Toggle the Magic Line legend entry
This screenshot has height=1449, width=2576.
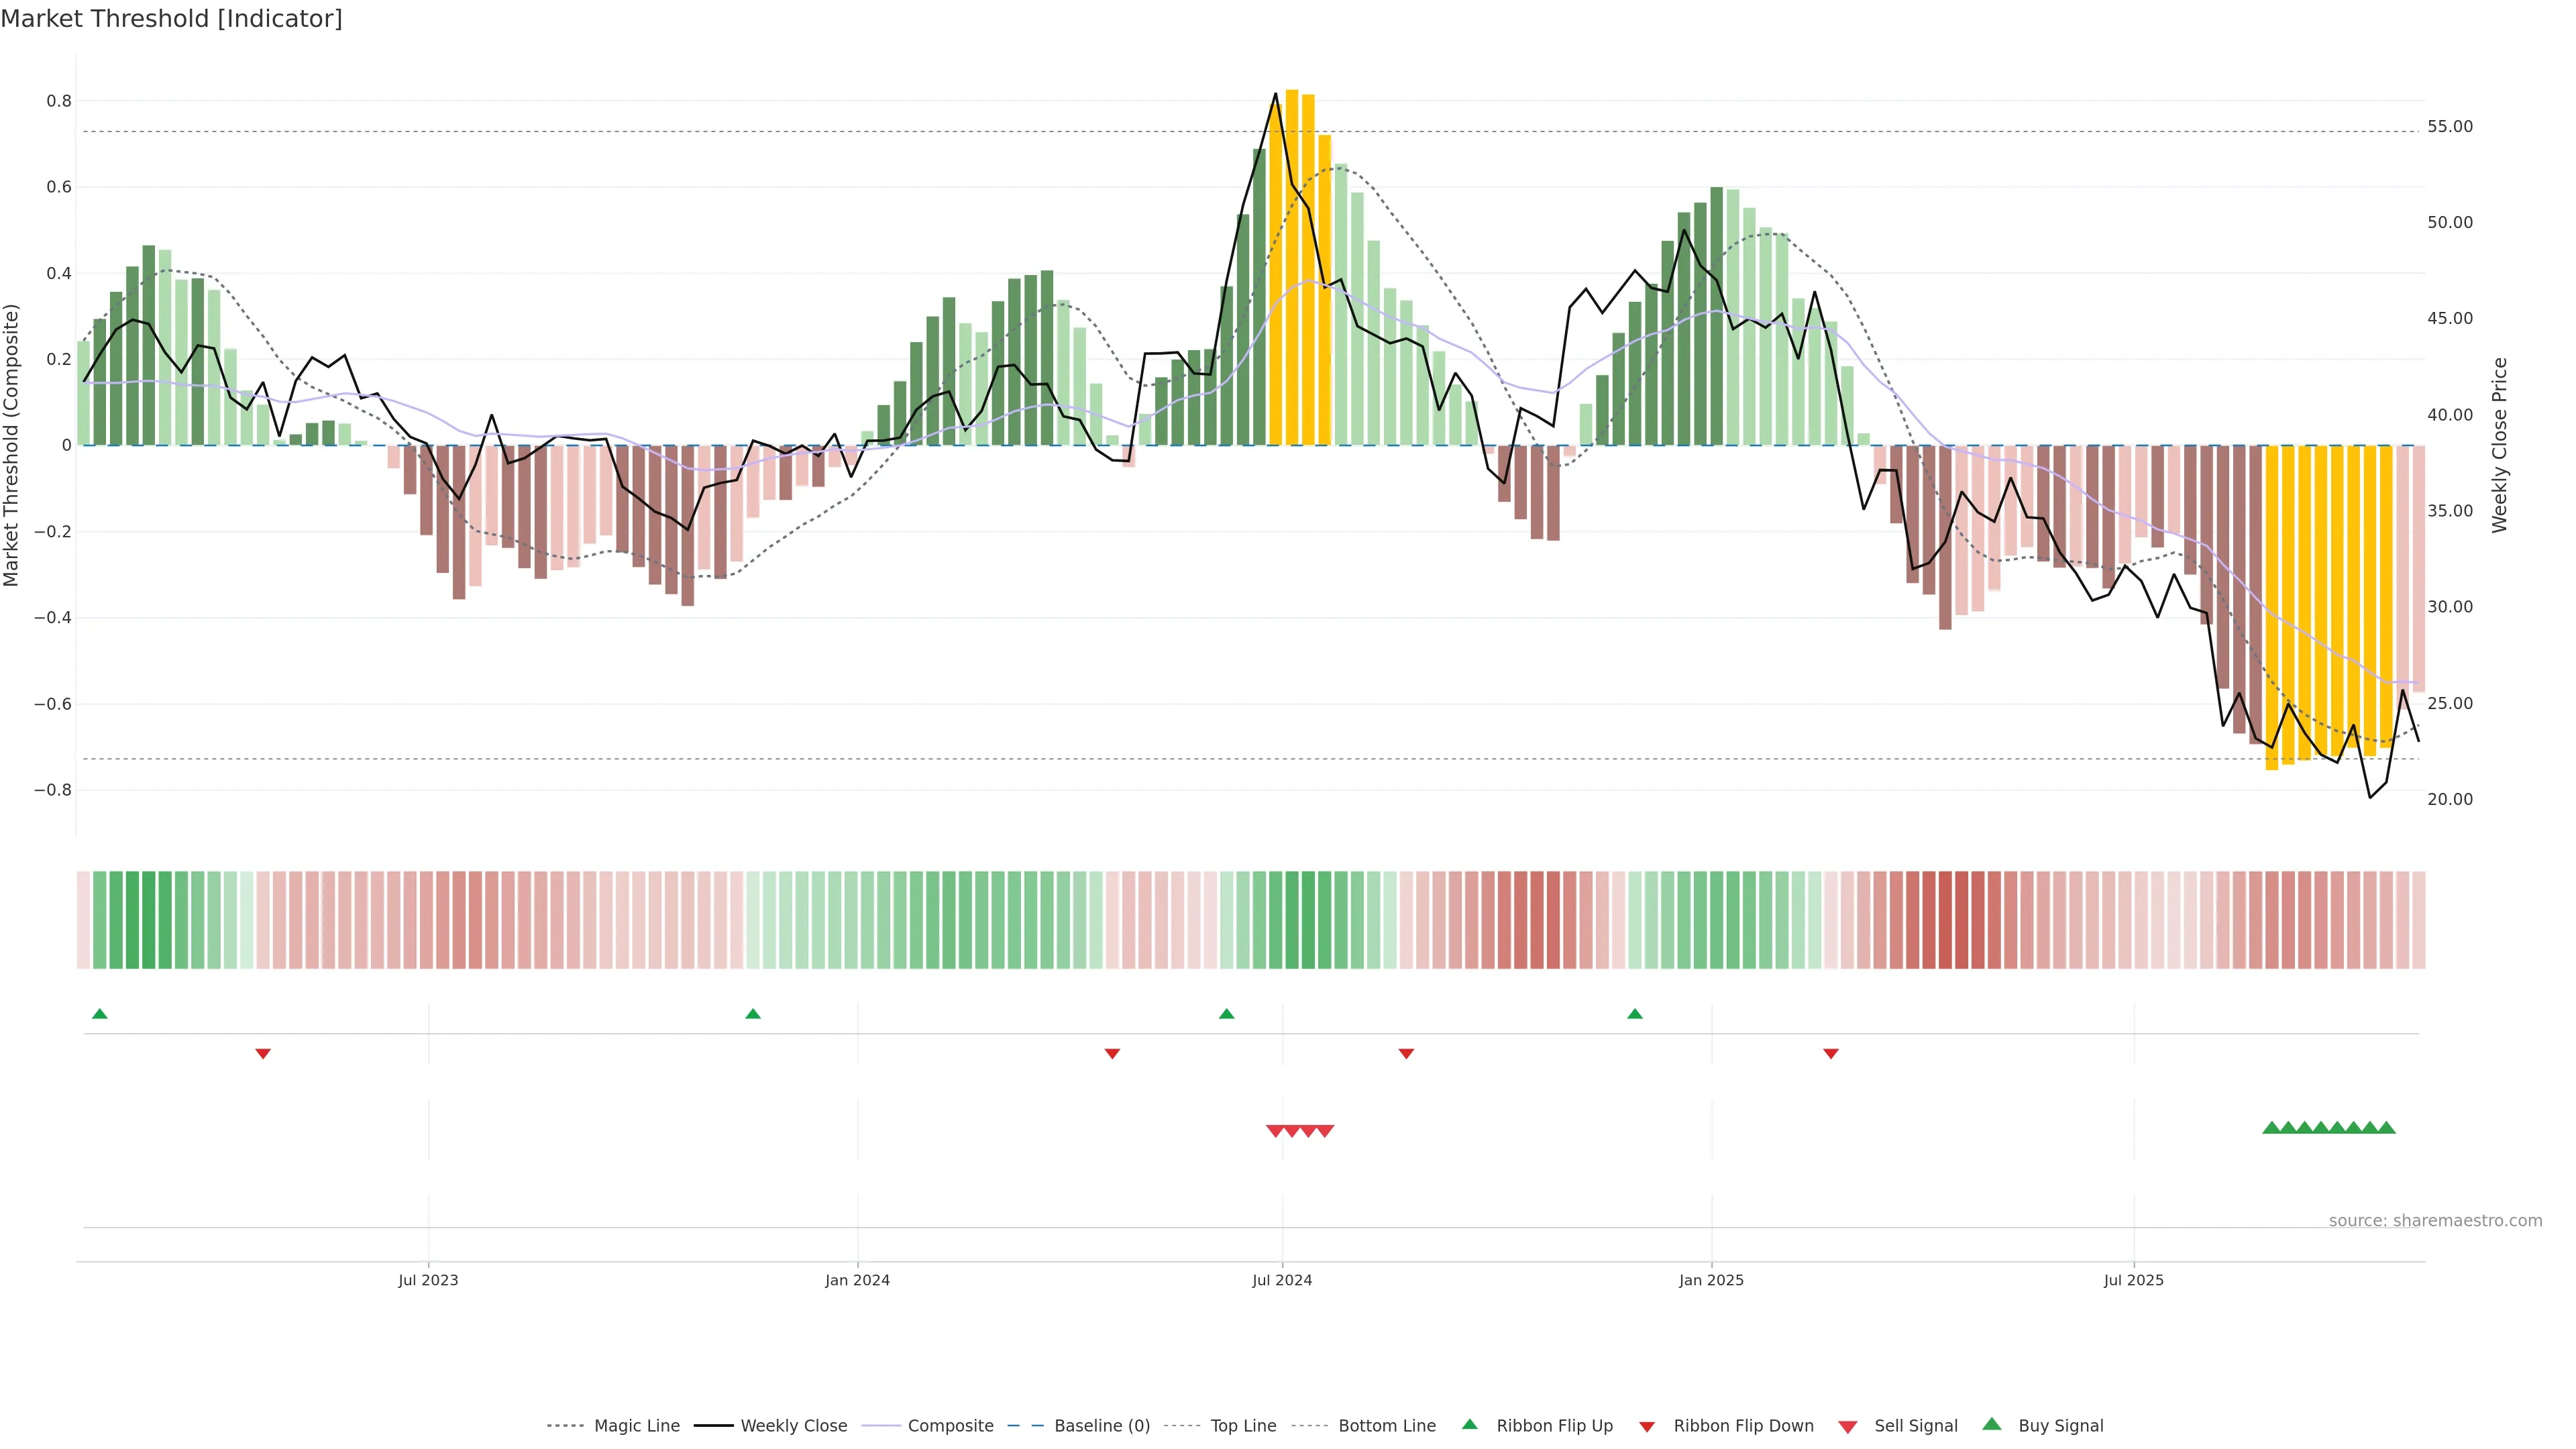click(x=636, y=1425)
